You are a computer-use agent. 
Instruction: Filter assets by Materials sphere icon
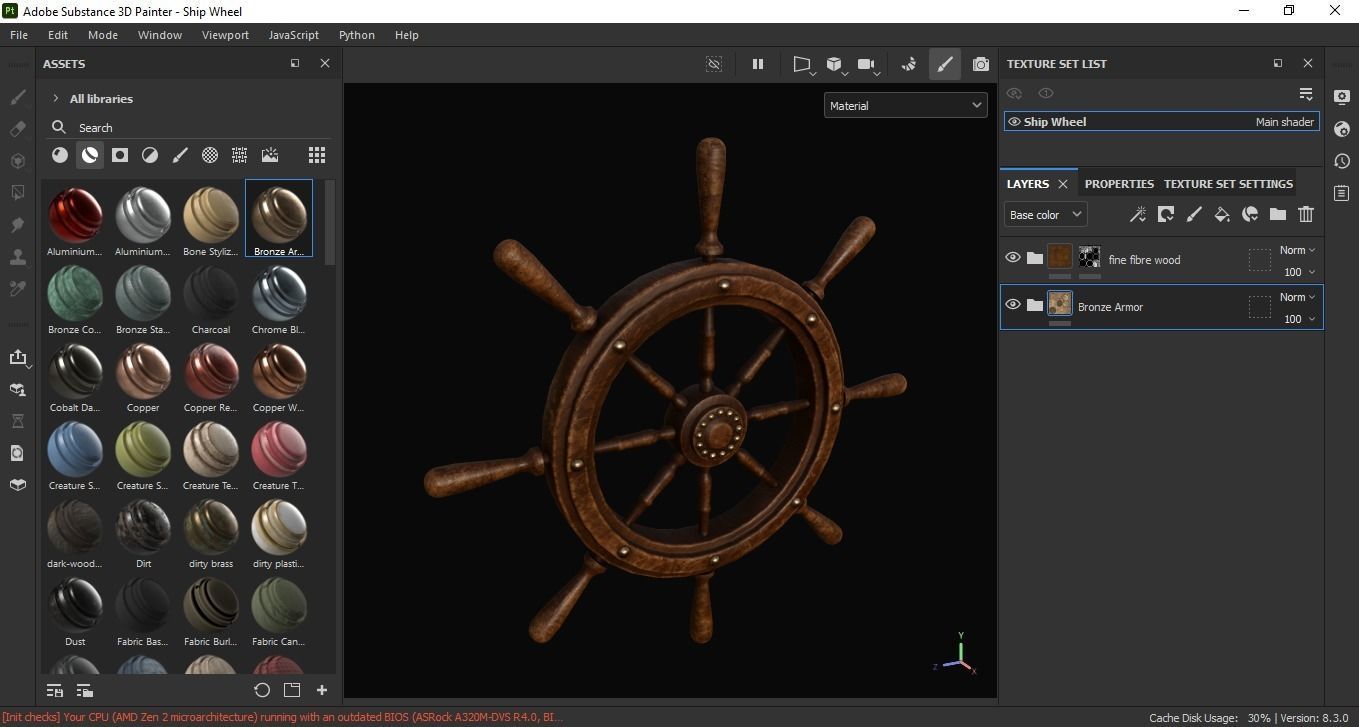point(60,155)
